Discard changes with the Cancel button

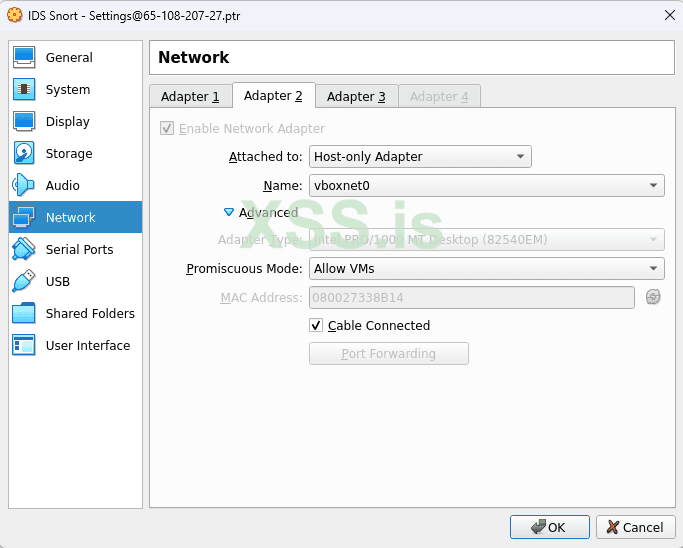pos(636,527)
